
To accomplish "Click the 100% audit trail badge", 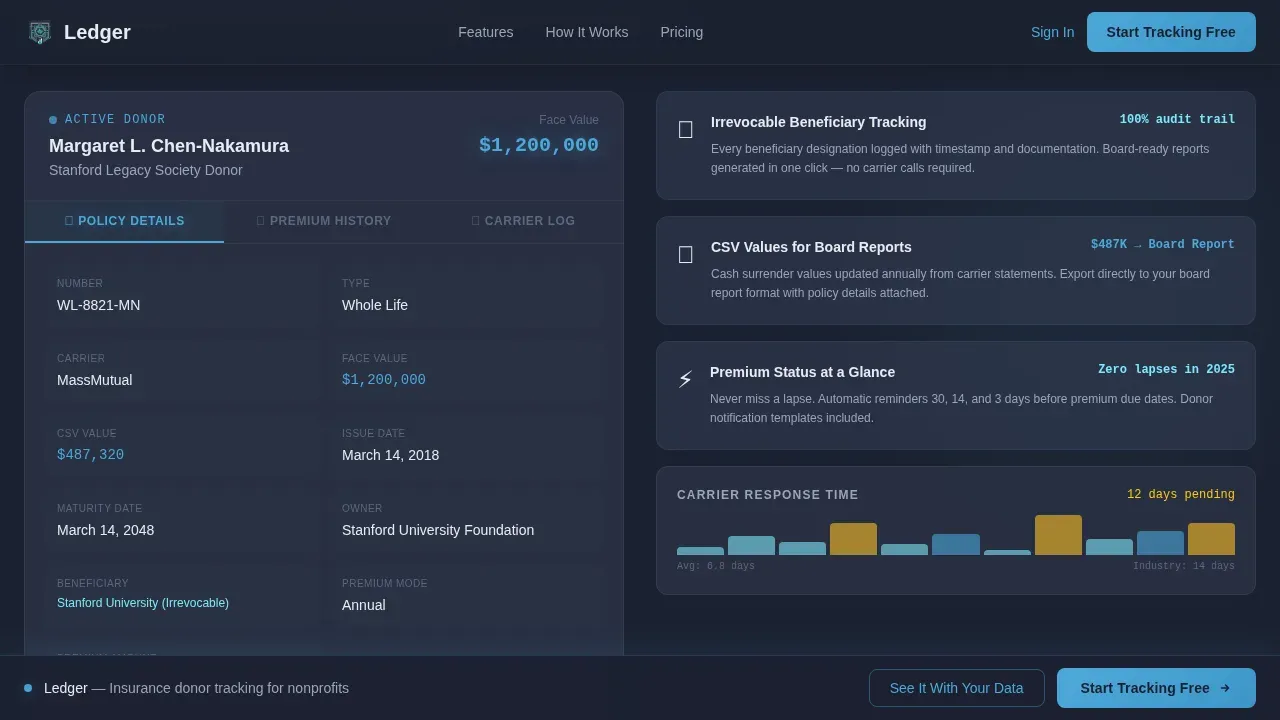I will pyautogui.click(x=1177, y=120).
